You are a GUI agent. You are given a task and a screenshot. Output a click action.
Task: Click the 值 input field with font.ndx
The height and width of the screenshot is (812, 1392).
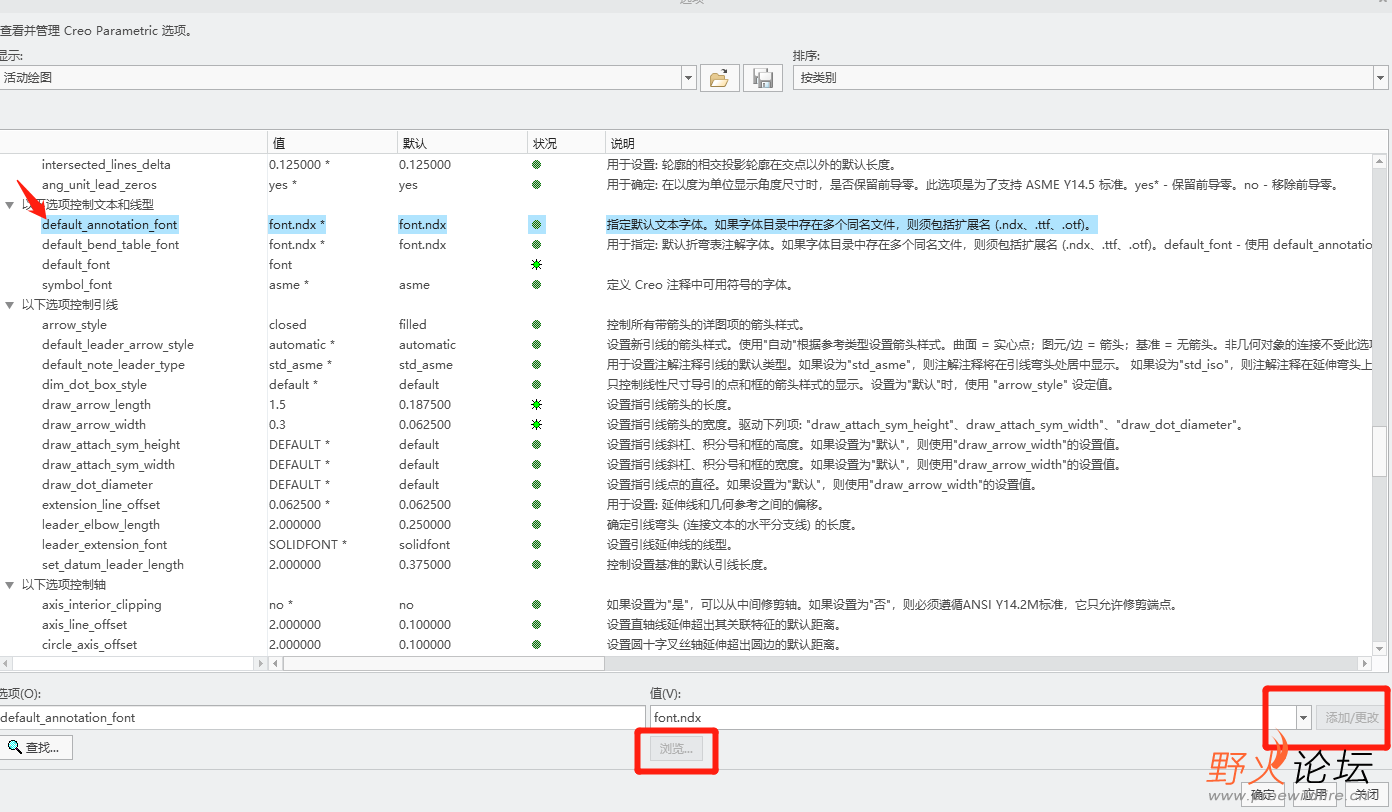tap(972, 717)
